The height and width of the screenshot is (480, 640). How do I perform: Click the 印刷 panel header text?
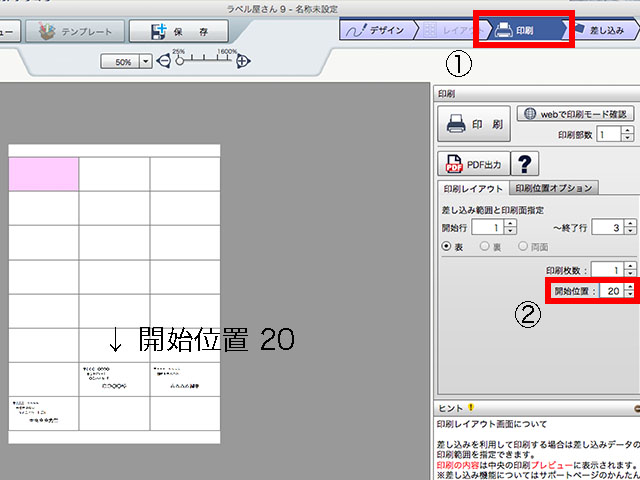coord(446,94)
